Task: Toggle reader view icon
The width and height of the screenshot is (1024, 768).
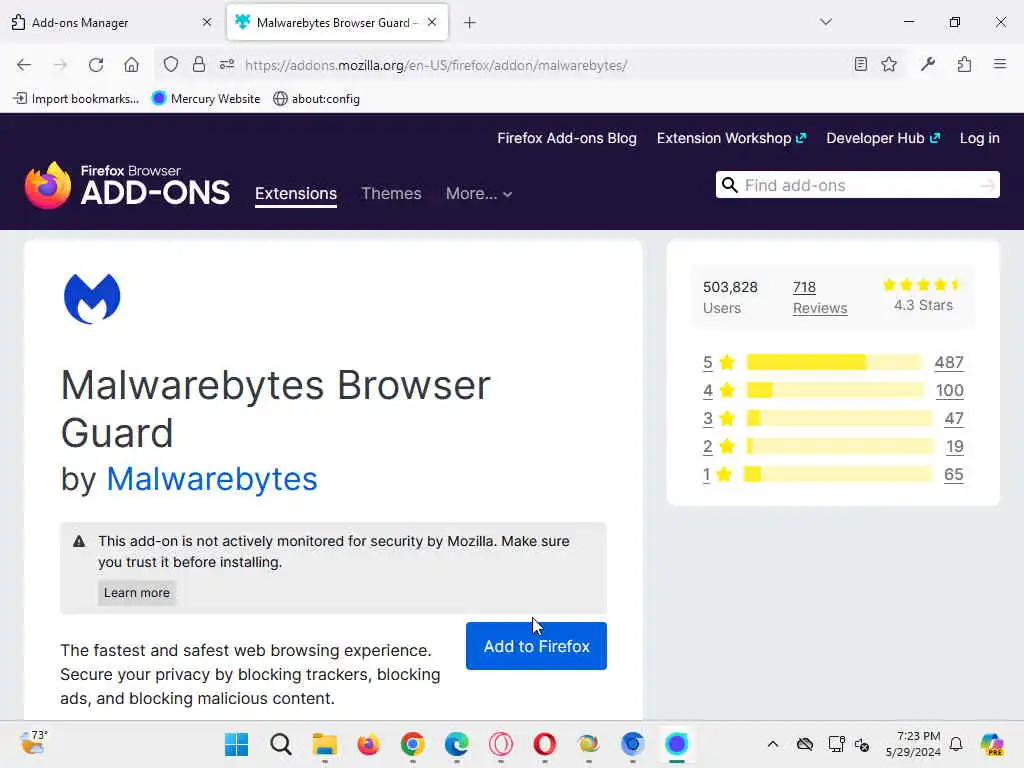Action: point(861,64)
